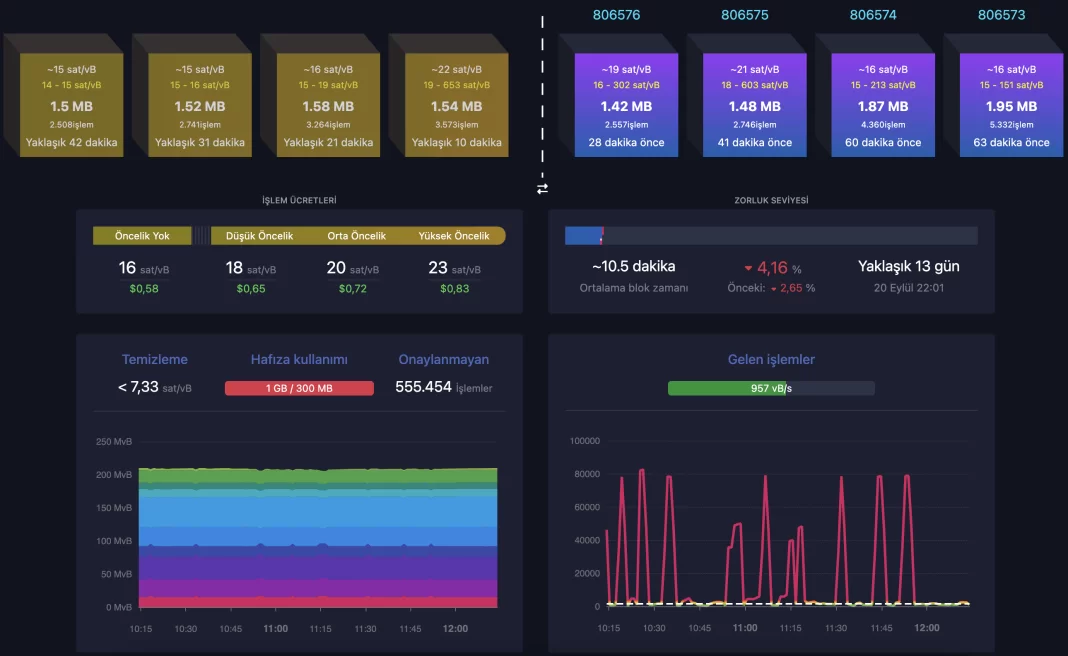Select the 1.52 MB pending mempool block
The width and height of the screenshot is (1068, 656).
[x=199, y=105]
